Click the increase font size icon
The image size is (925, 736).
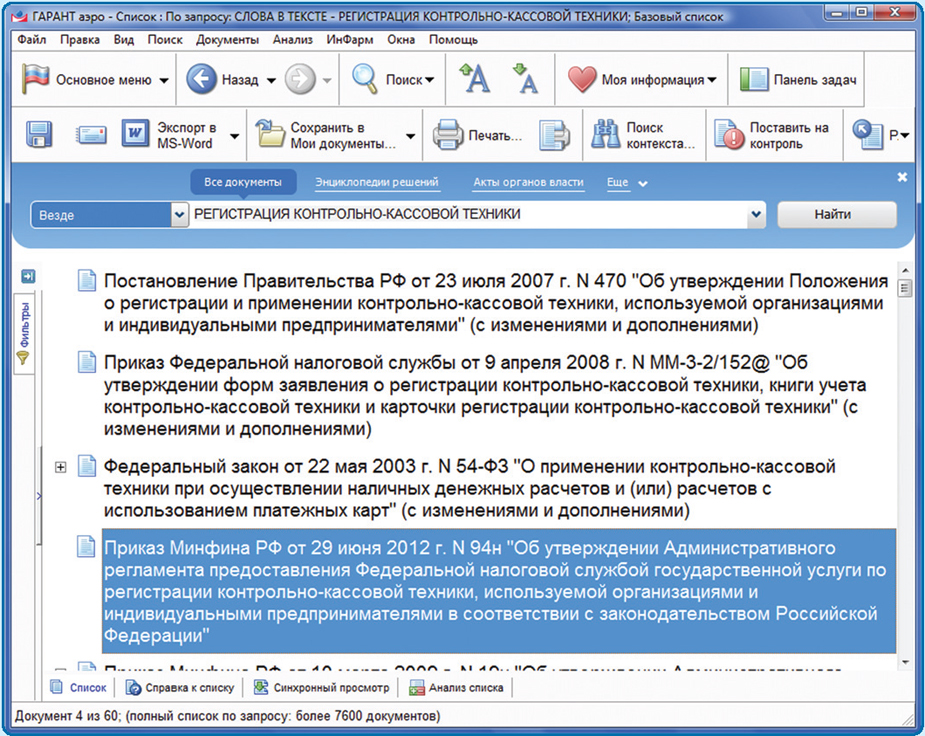point(473,80)
